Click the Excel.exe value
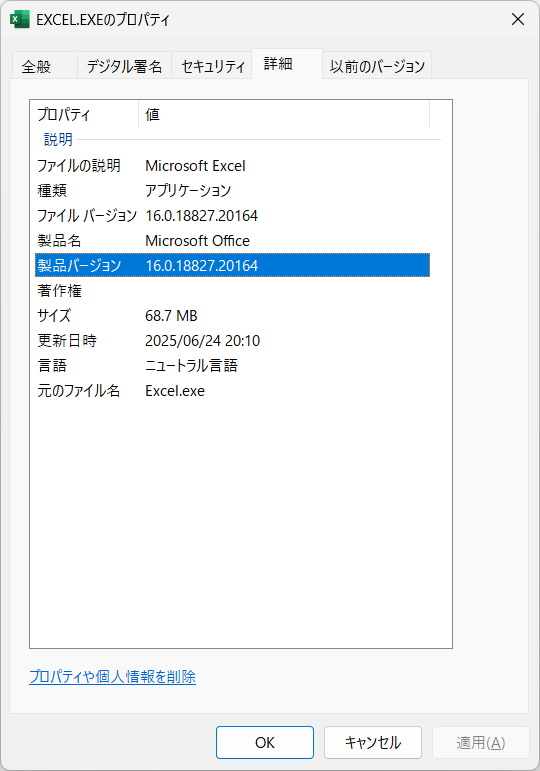 coord(175,391)
